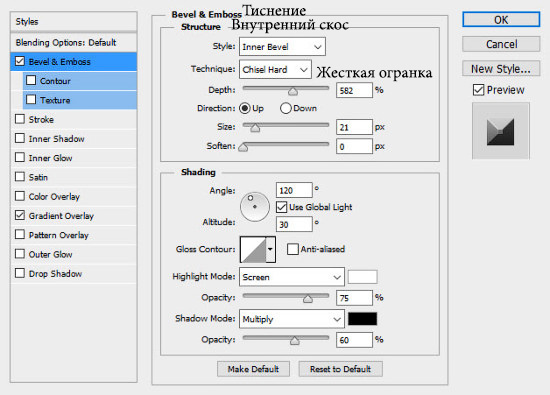Open the Drop Shadow settings row label

[55, 274]
